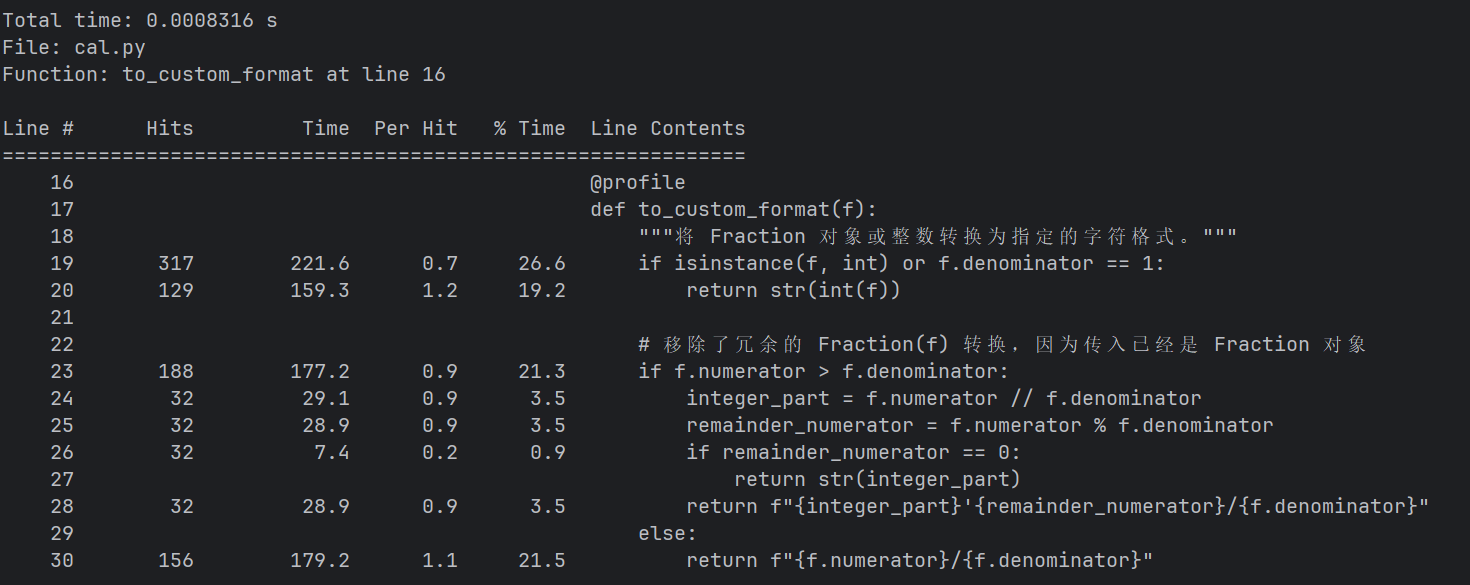Click the remainder_numerator assignment code line
This screenshot has height=585, width=1470.
click(x=979, y=425)
